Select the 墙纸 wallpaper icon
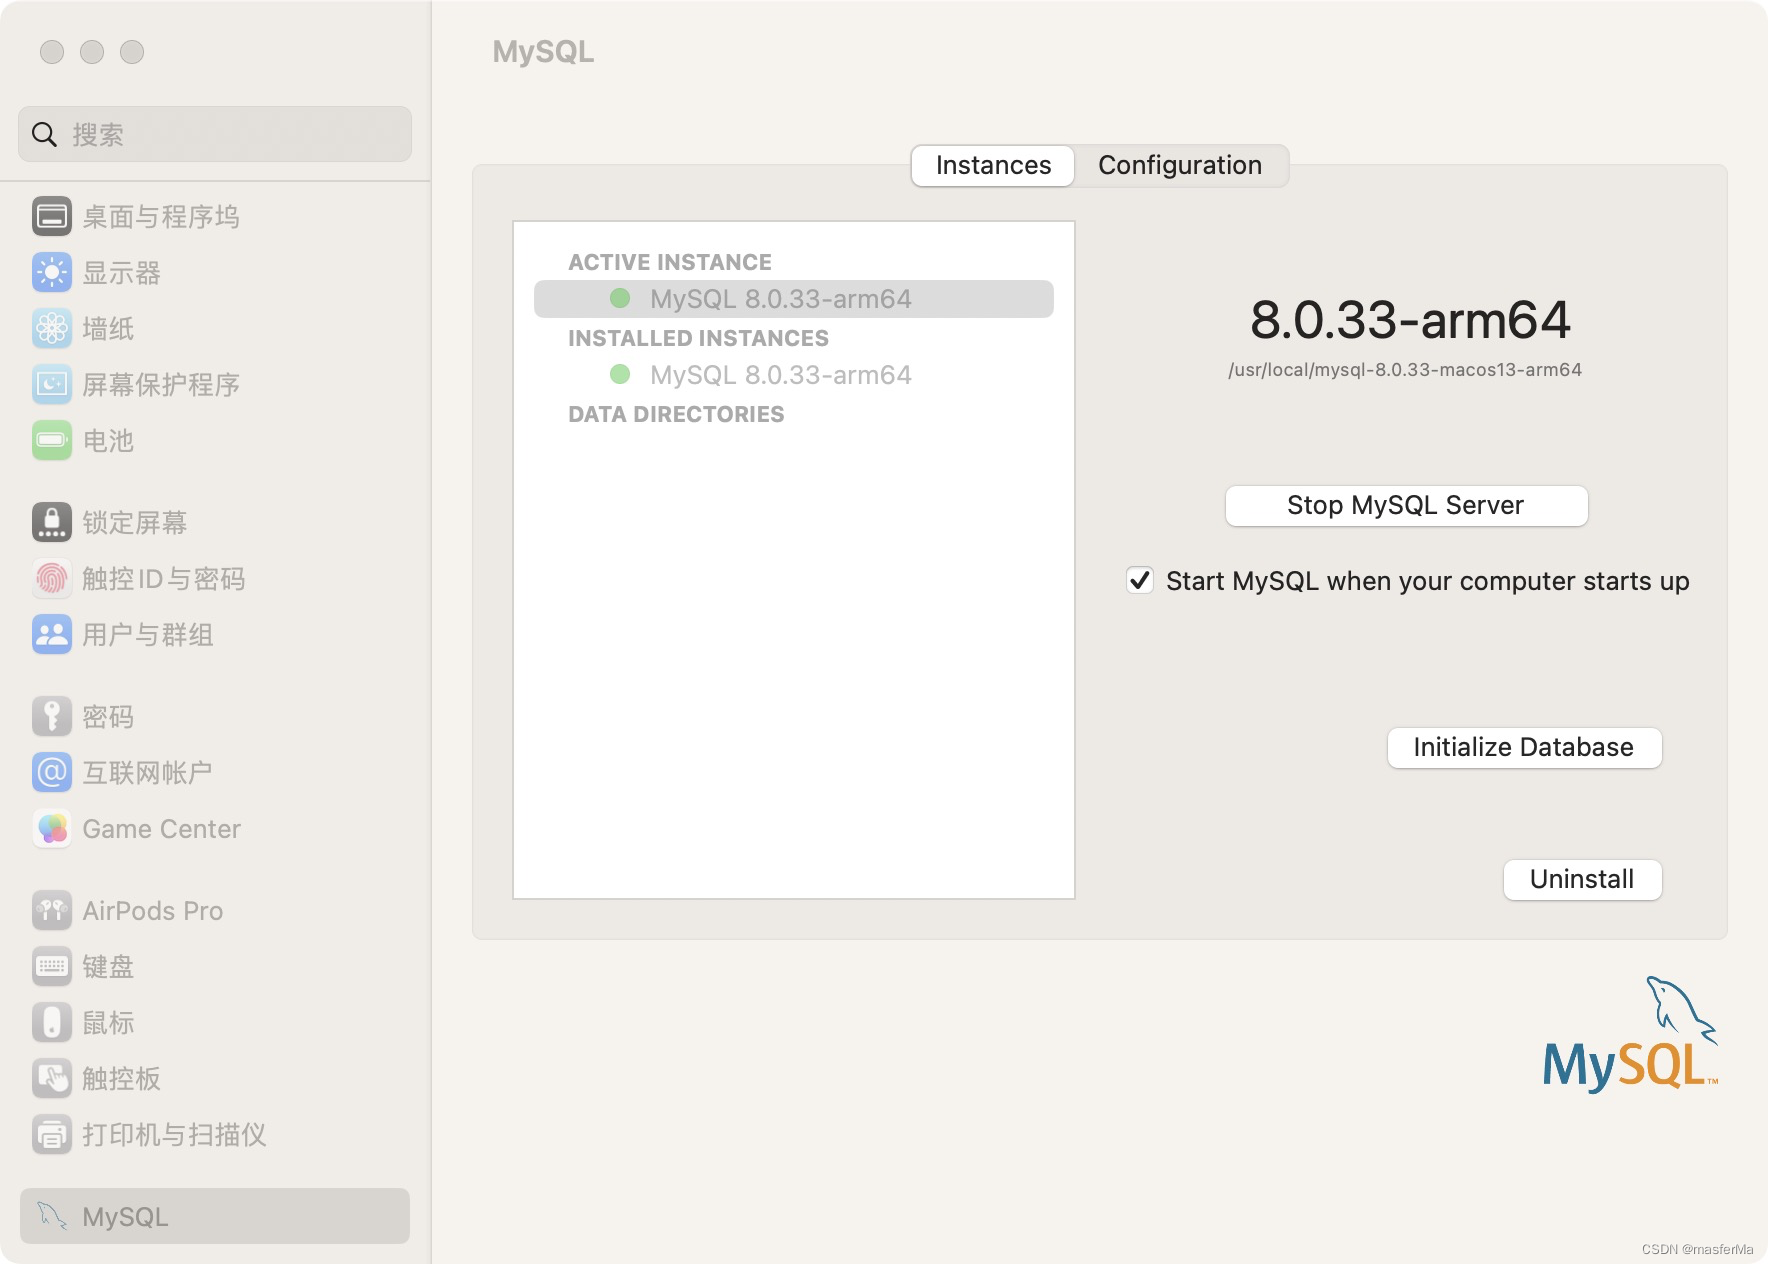The width and height of the screenshot is (1768, 1264). (51, 328)
